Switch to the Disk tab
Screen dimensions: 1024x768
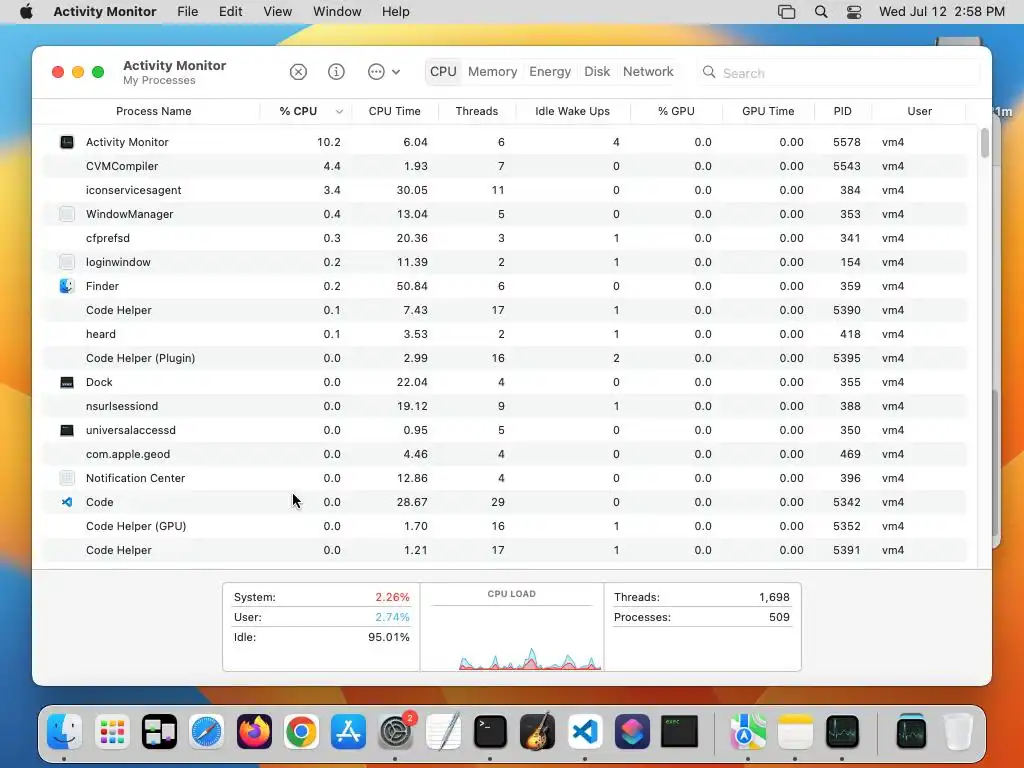click(597, 72)
